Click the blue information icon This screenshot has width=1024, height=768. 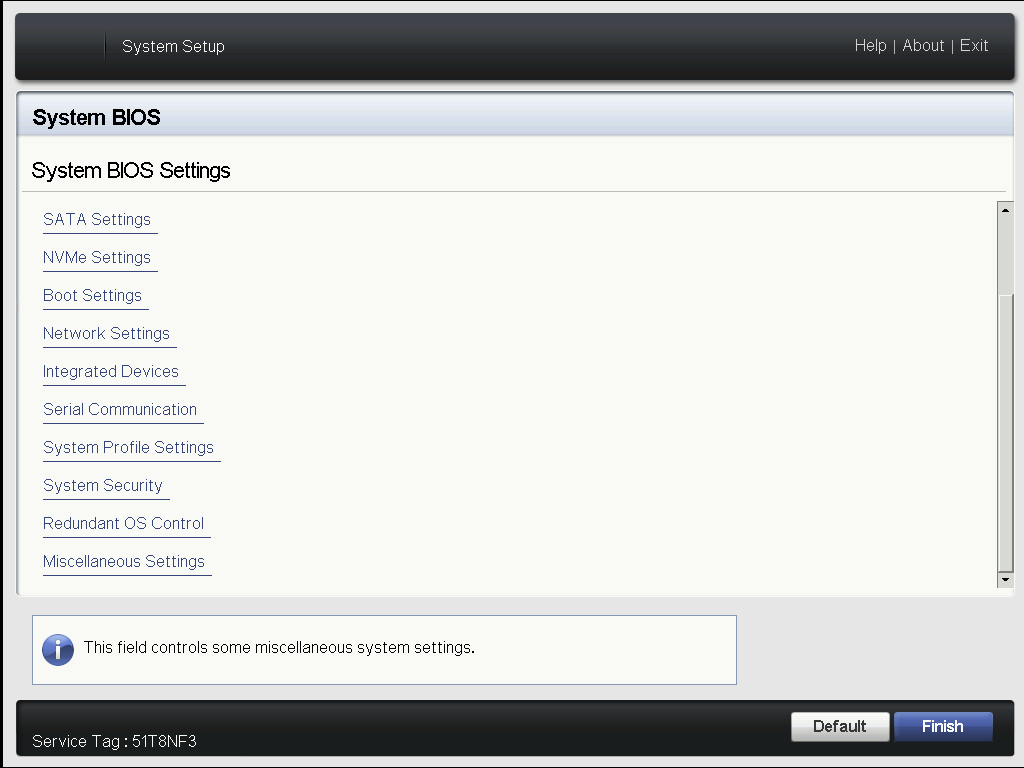click(58, 650)
